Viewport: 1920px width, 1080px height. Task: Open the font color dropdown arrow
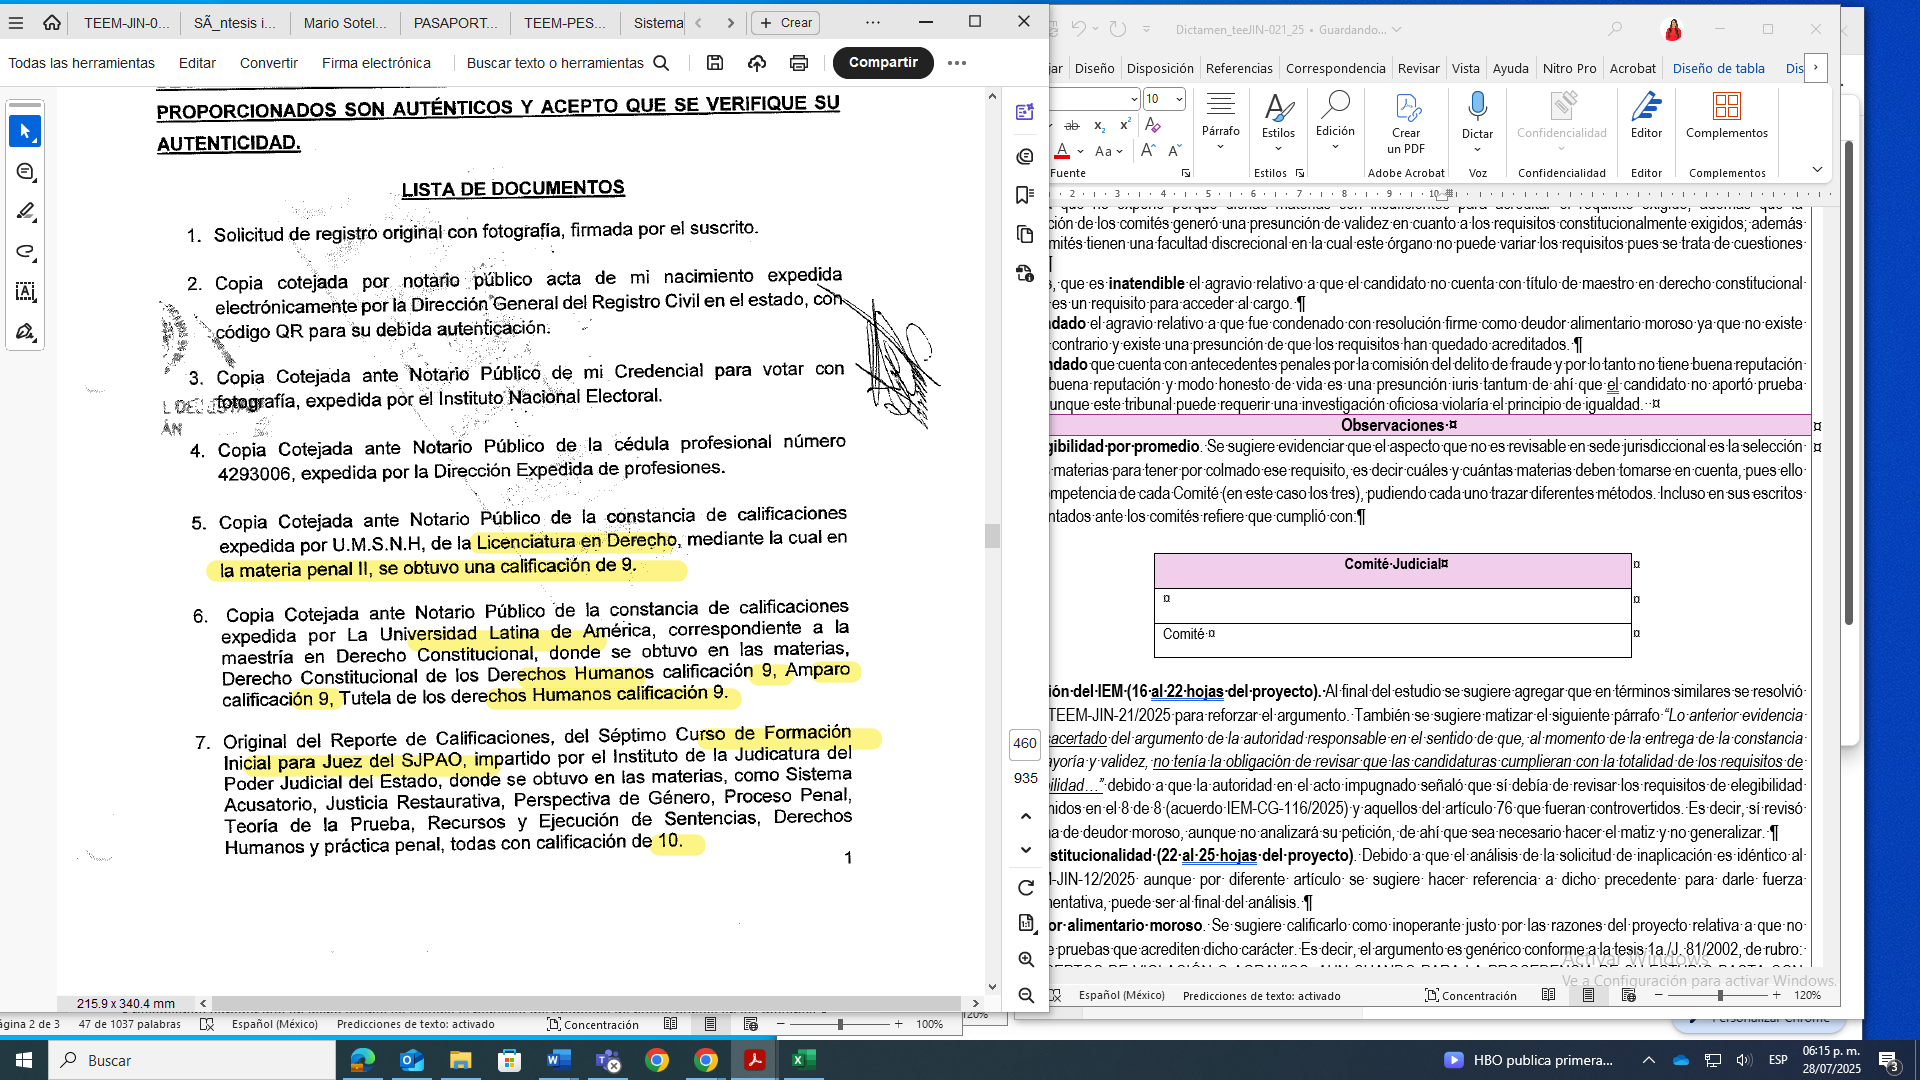click(x=1080, y=152)
